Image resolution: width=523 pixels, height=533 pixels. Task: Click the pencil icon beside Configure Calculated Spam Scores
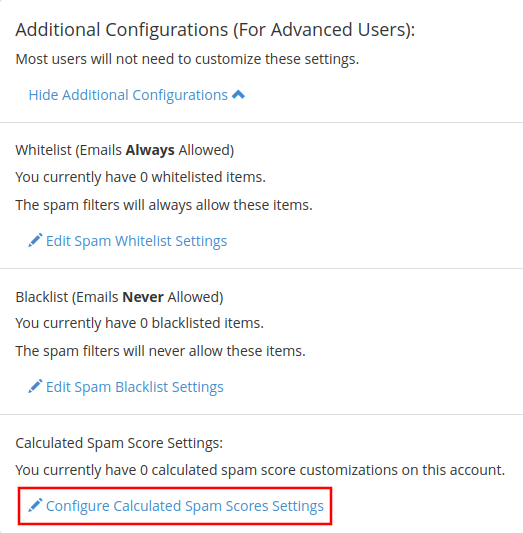pos(35,505)
